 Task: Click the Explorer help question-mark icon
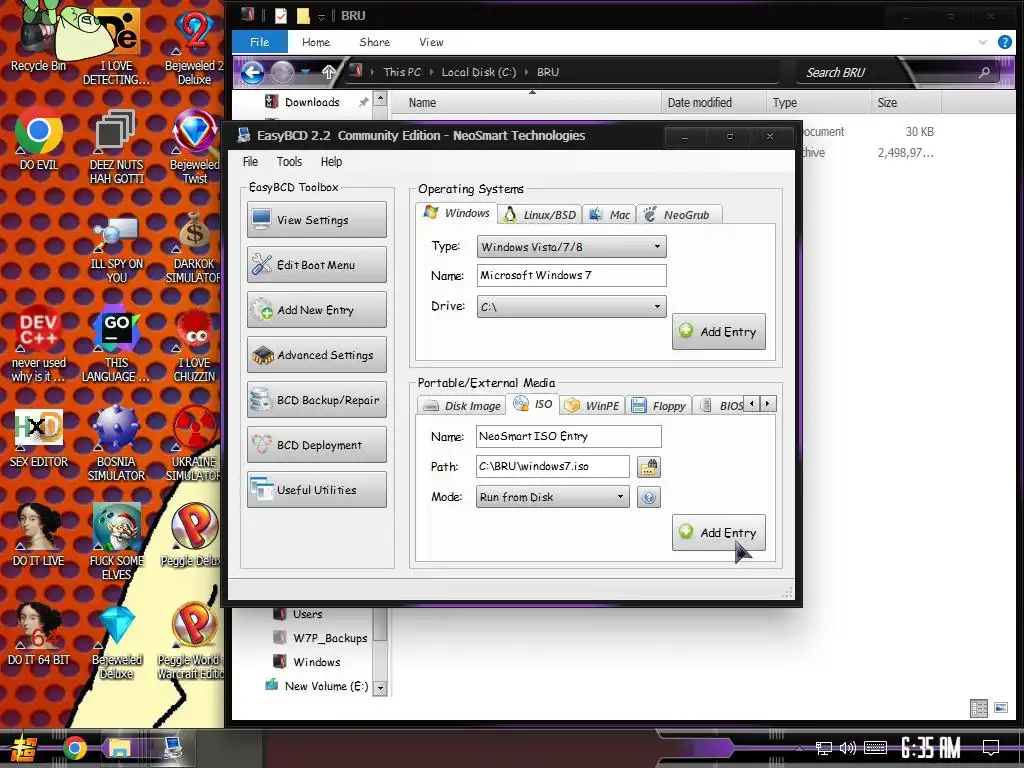coord(1004,42)
